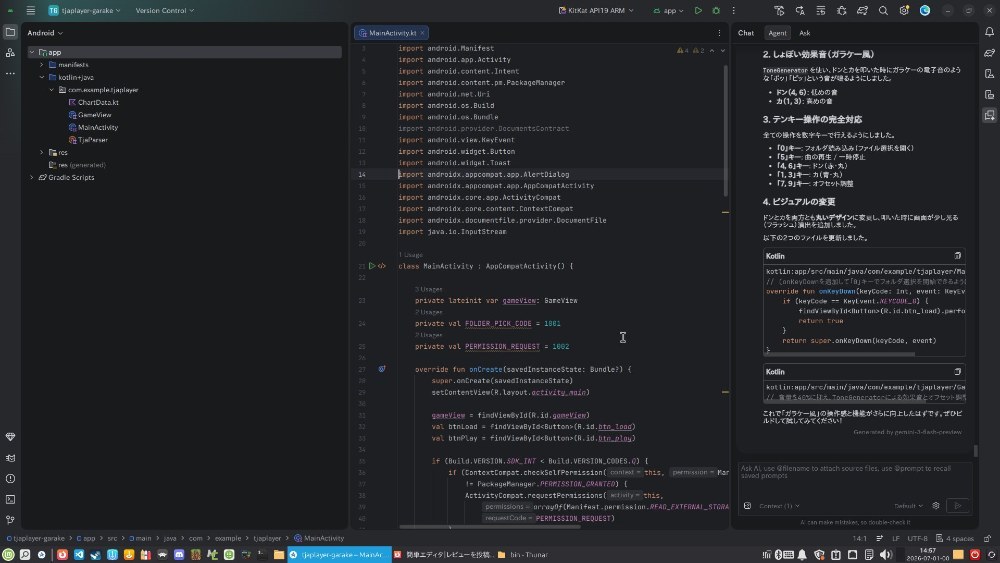
Task: Open the KitKat API19 ARM device dropdown
Action: point(596,11)
